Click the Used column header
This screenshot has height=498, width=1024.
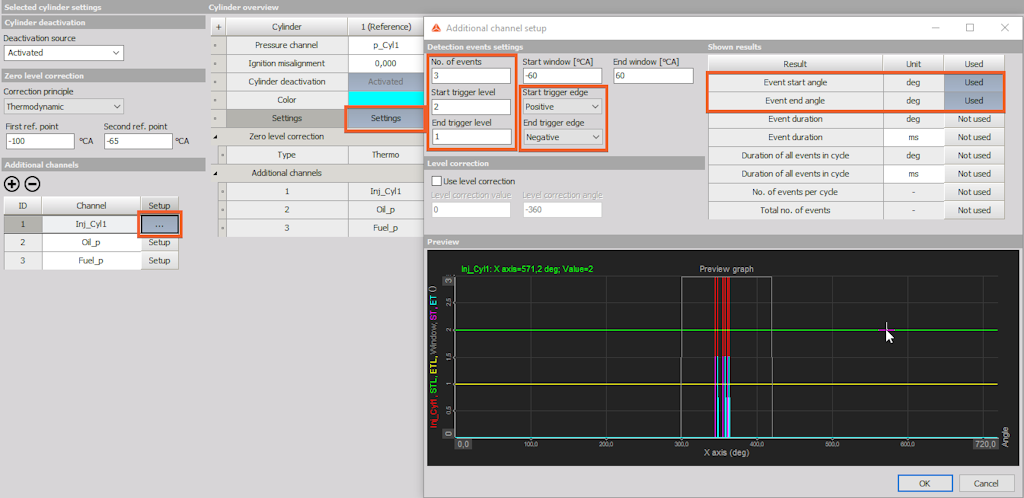(x=974, y=64)
